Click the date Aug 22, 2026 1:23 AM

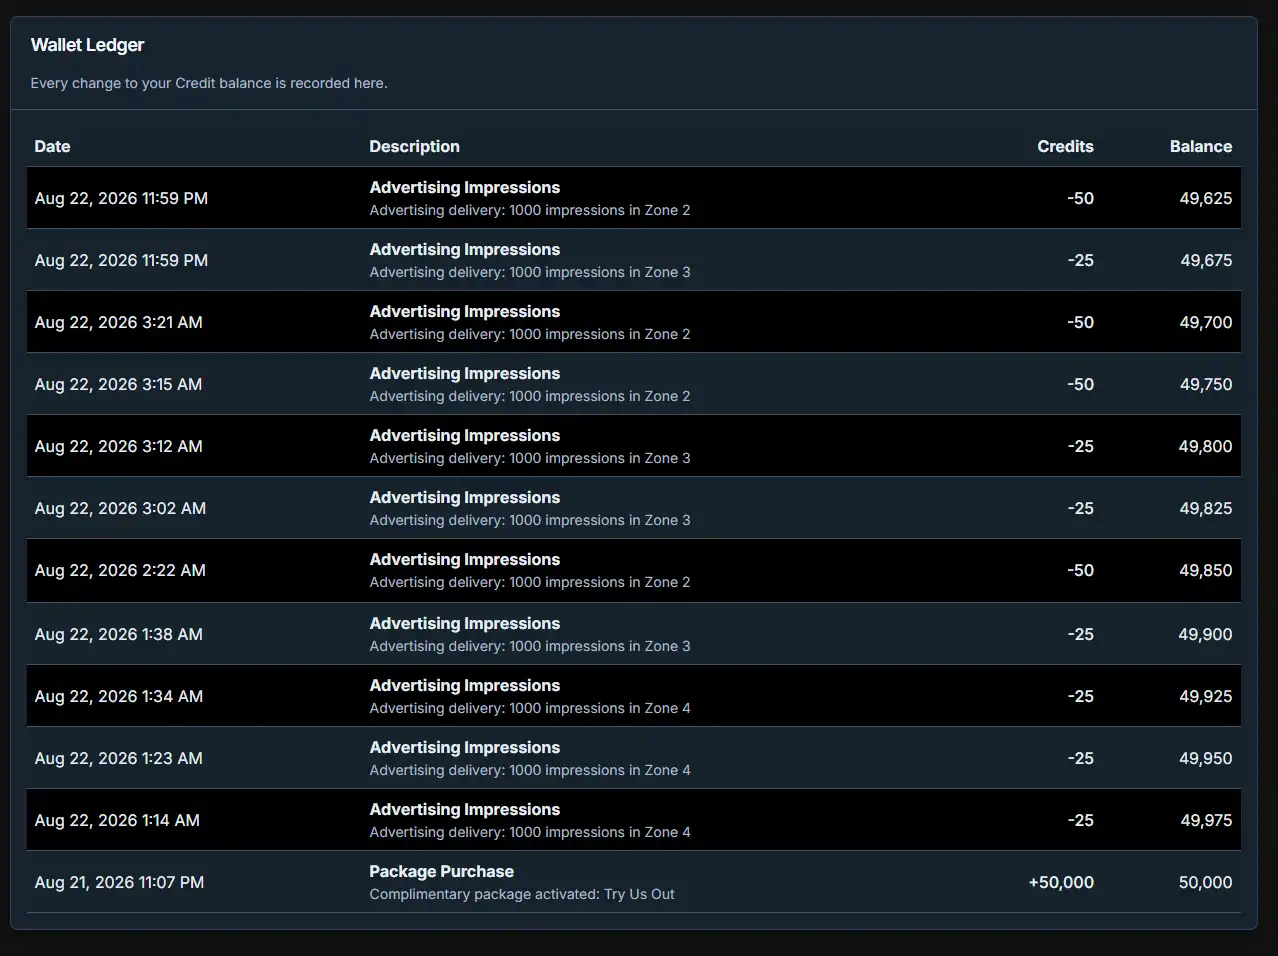coord(118,758)
